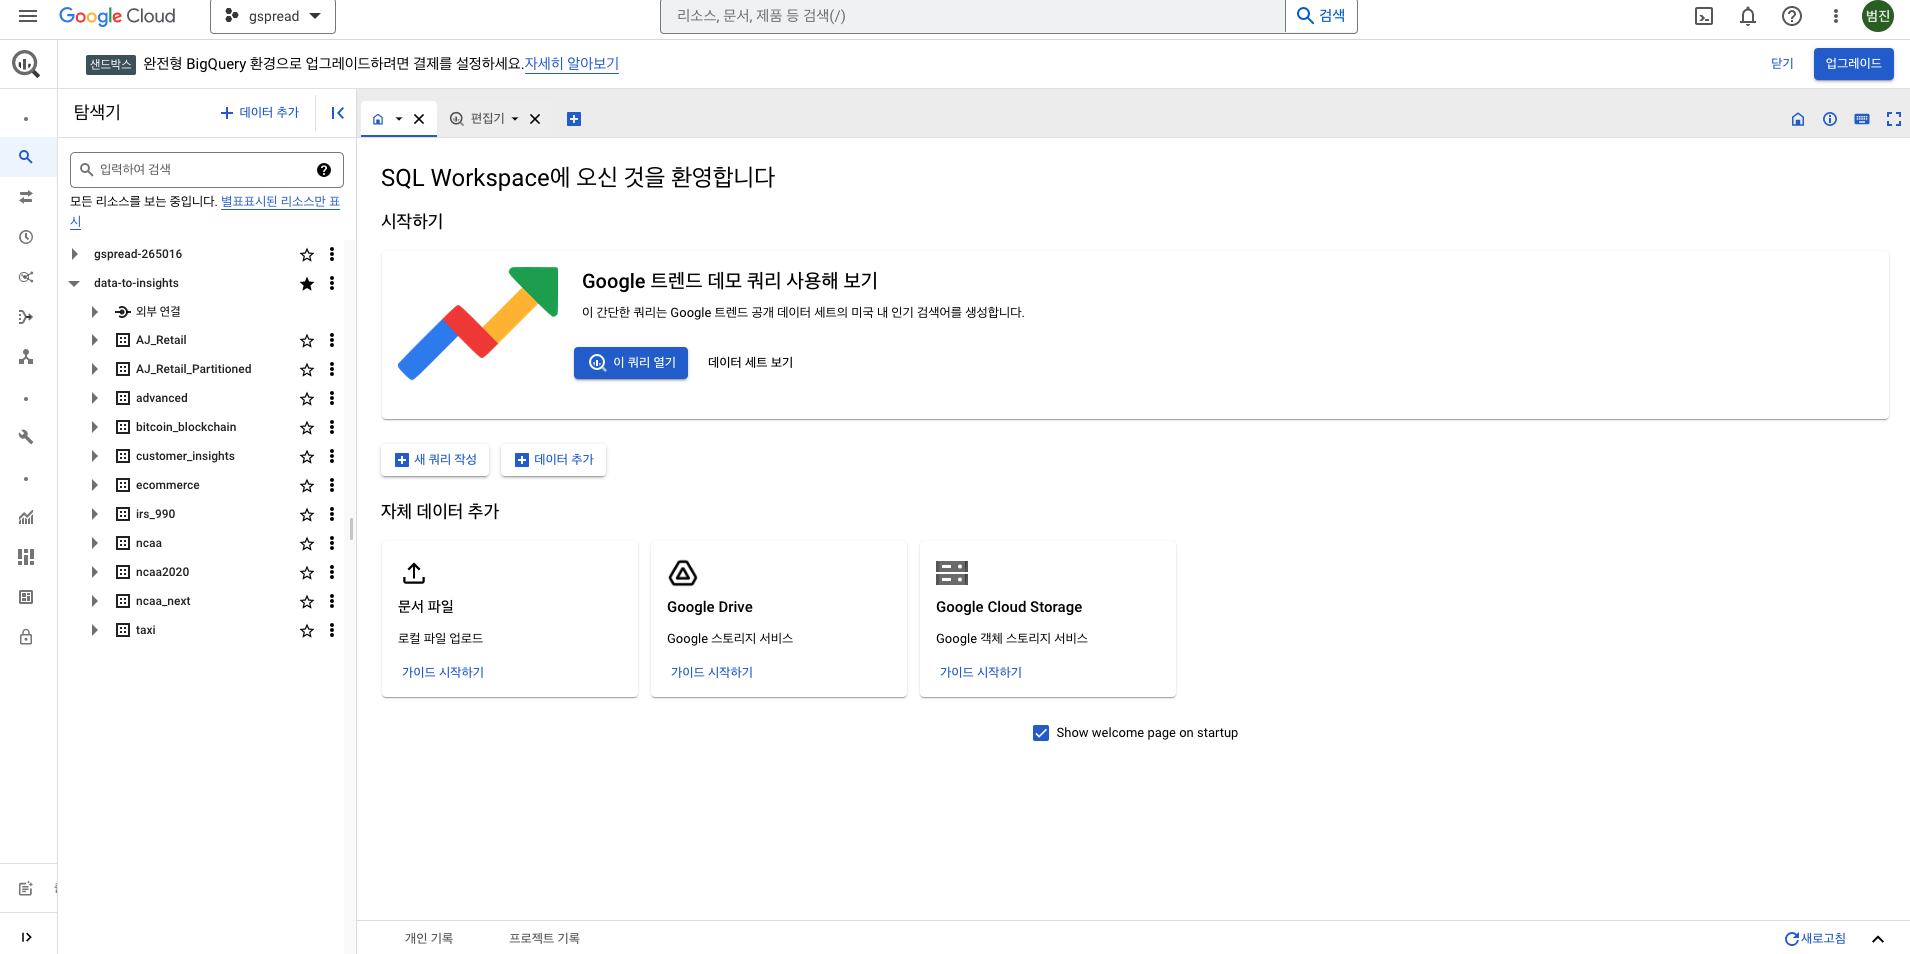Open the wrench tools sidebar icon

tap(26, 437)
